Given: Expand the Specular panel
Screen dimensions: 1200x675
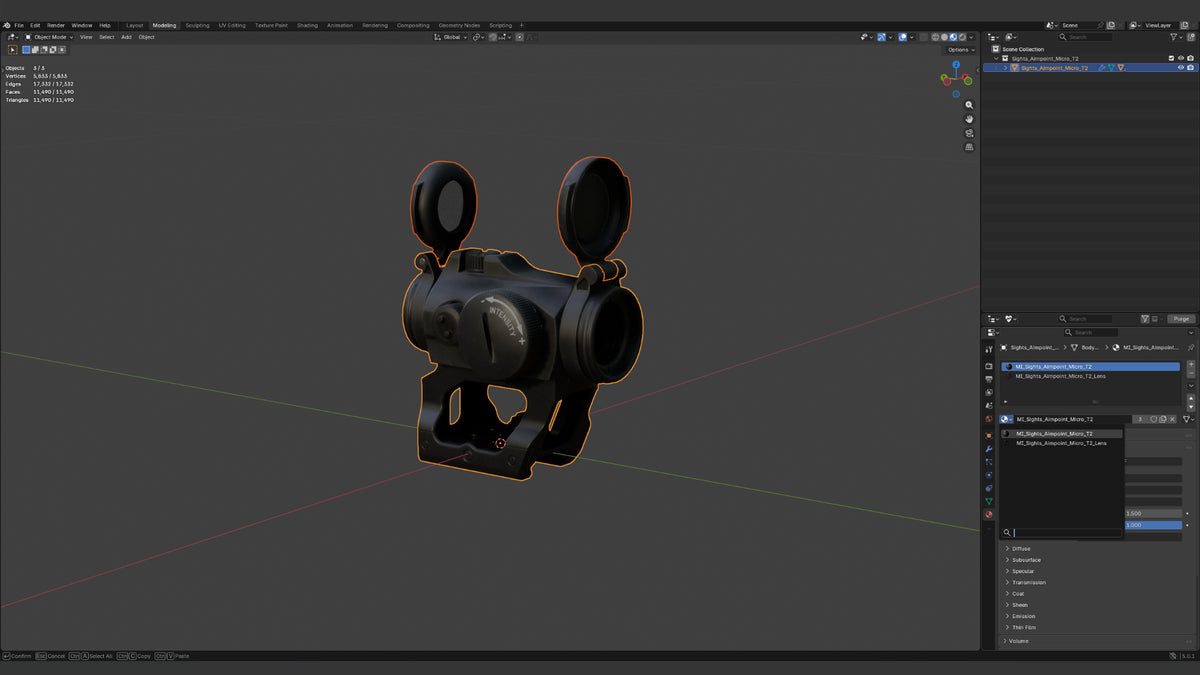Looking at the screenshot, I should pyautogui.click(x=1022, y=571).
